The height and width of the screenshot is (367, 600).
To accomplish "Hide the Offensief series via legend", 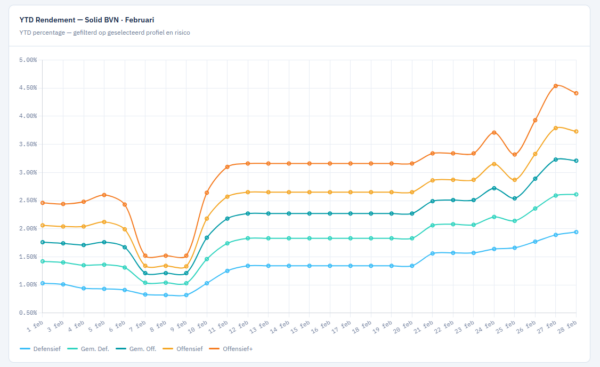I will pyautogui.click(x=183, y=349).
